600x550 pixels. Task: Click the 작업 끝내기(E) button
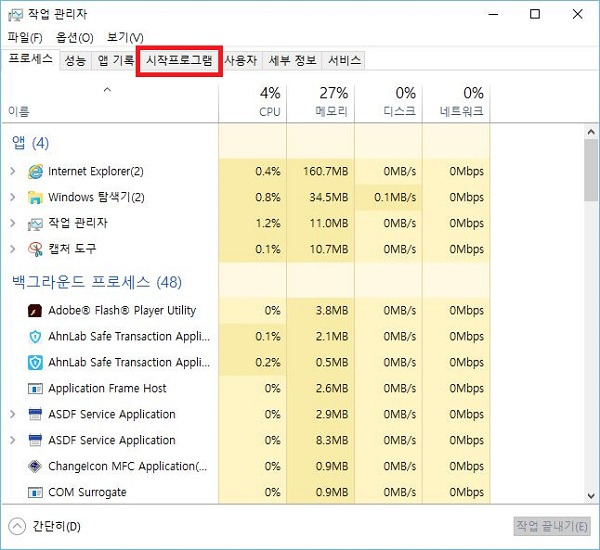(552, 526)
